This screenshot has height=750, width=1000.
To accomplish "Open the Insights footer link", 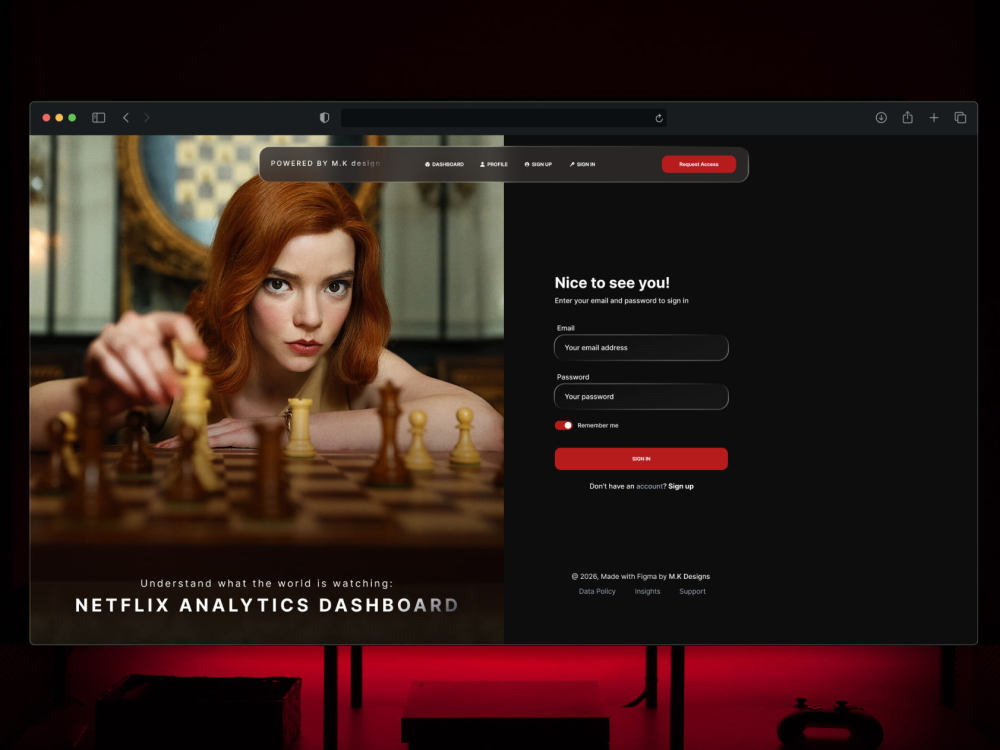I will (647, 591).
